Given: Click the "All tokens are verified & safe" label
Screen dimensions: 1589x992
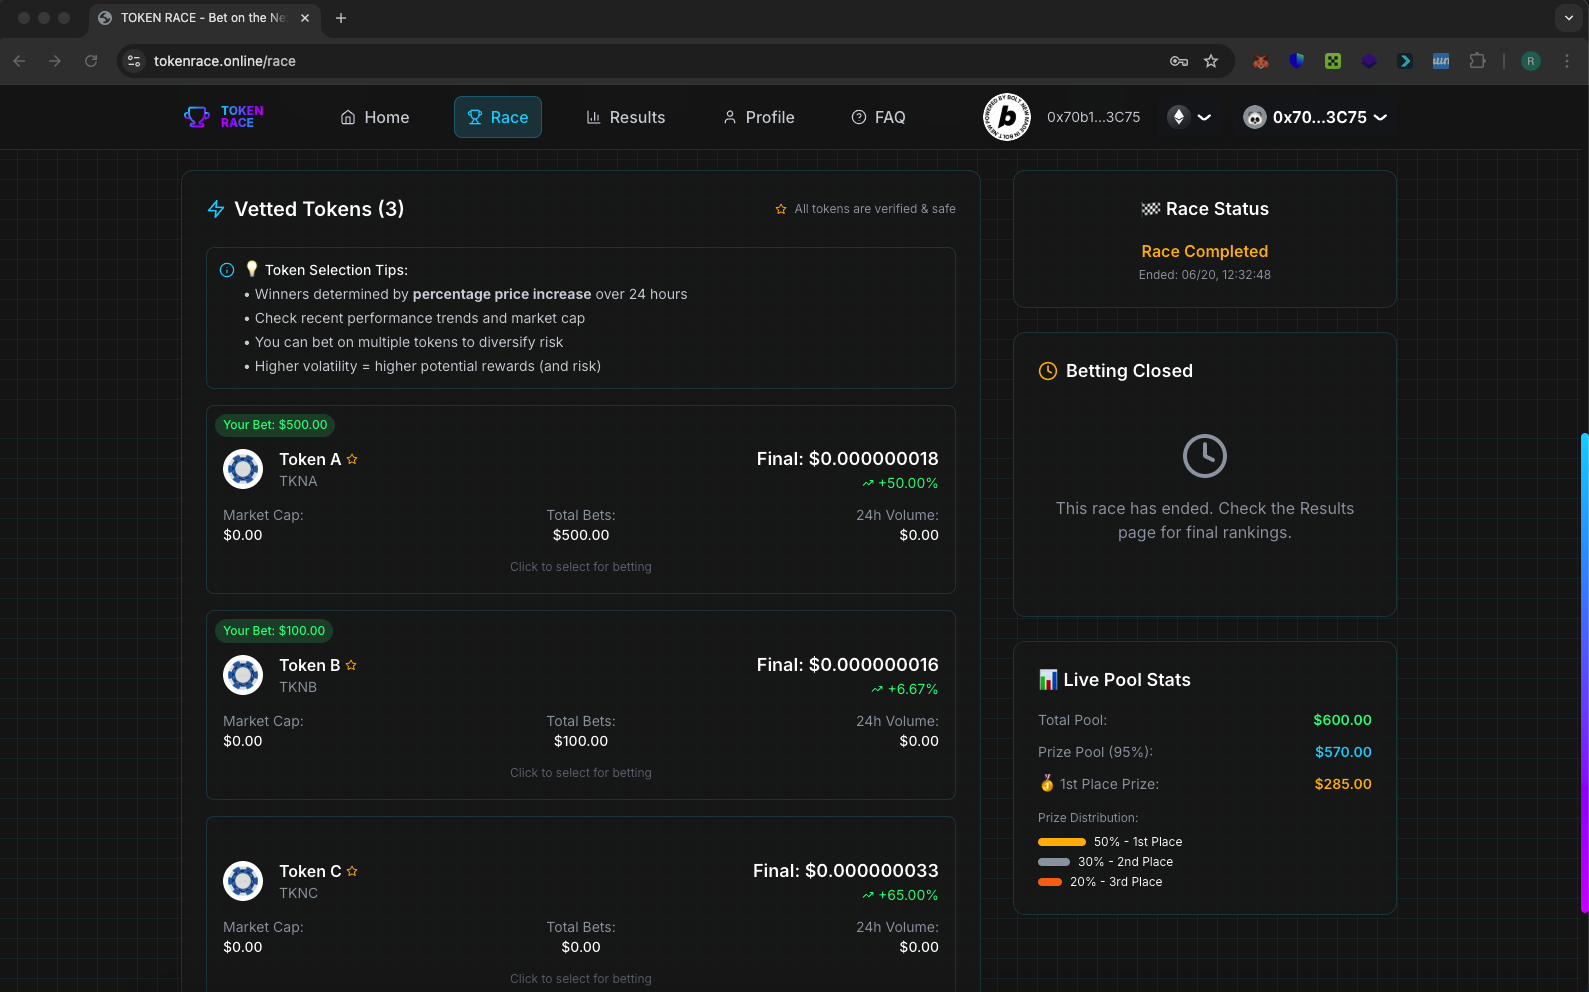Looking at the screenshot, I should click(x=875, y=209).
